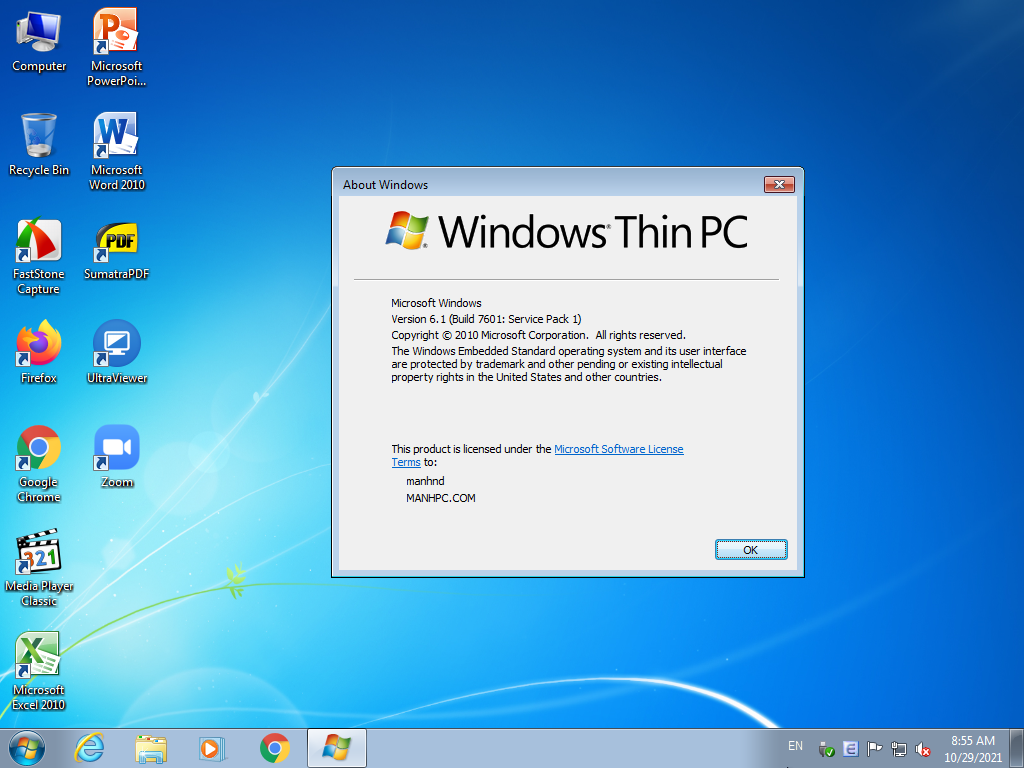This screenshot has height=768, width=1024.
Task: Close the About Windows dialog
Action: click(x=778, y=184)
